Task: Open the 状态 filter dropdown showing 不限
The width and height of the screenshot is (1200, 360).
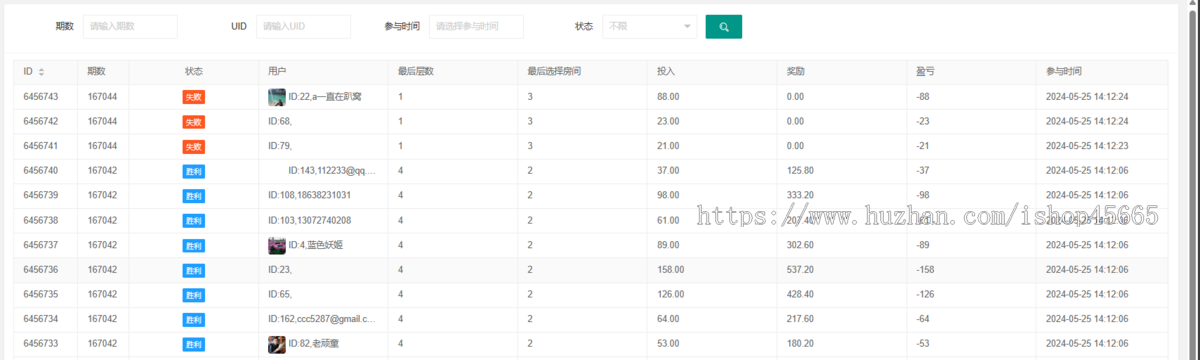Action: [x=649, y=27]
